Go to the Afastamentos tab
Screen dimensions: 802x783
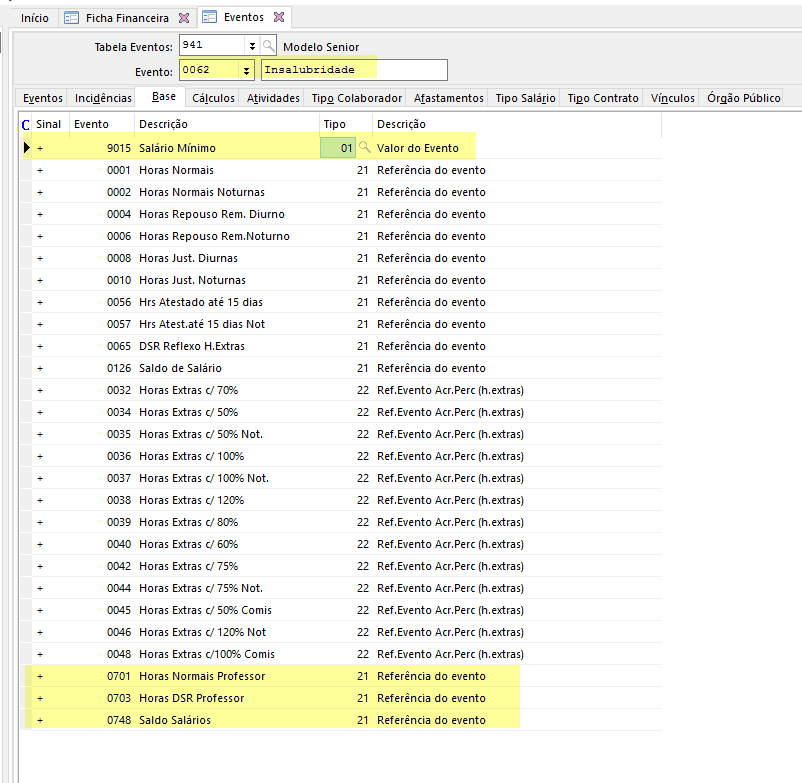(x=448, y=98)
